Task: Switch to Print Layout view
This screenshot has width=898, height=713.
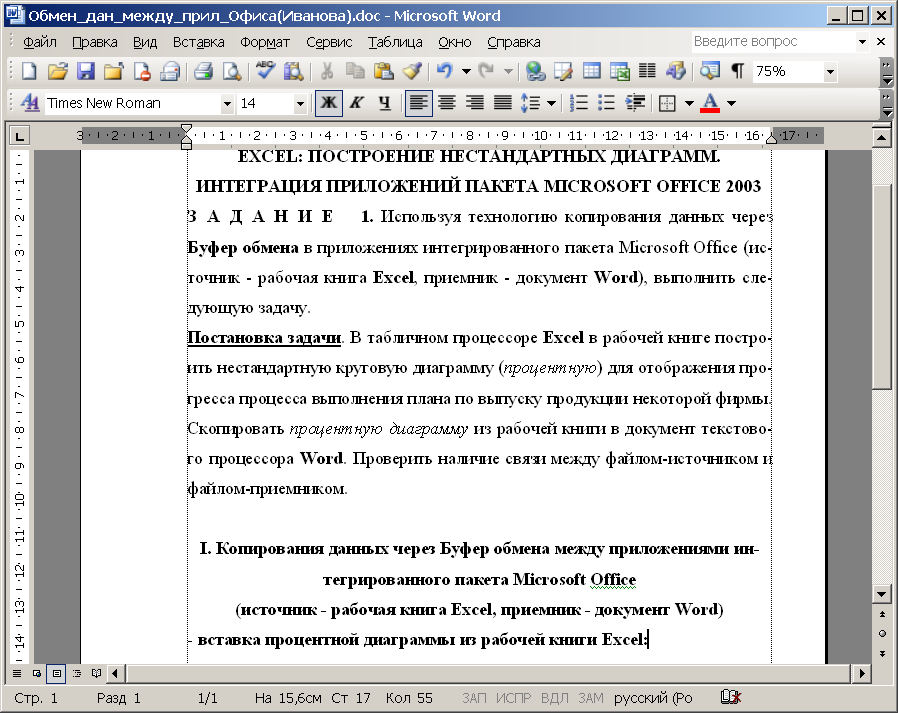Action: [x=56, y=673]
